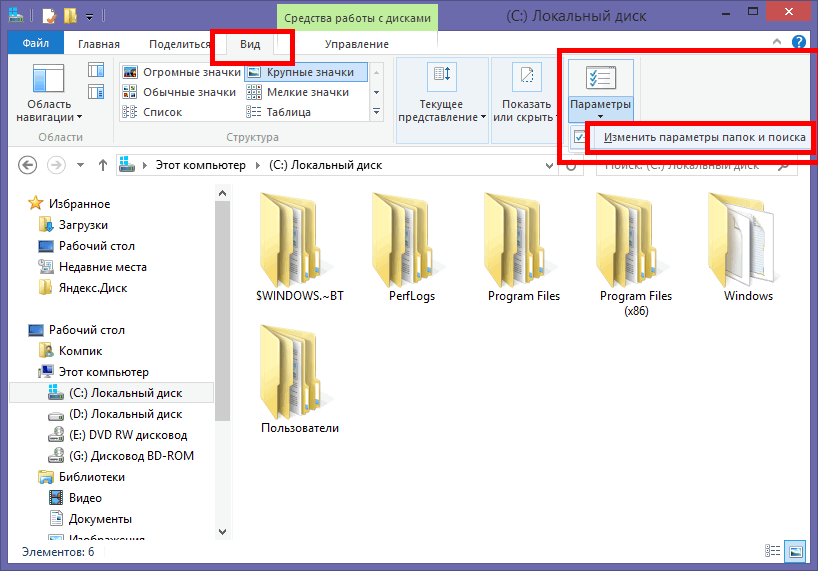
Task: Select (E:) DVD RW дисковод
Action: tap(128, 435)
